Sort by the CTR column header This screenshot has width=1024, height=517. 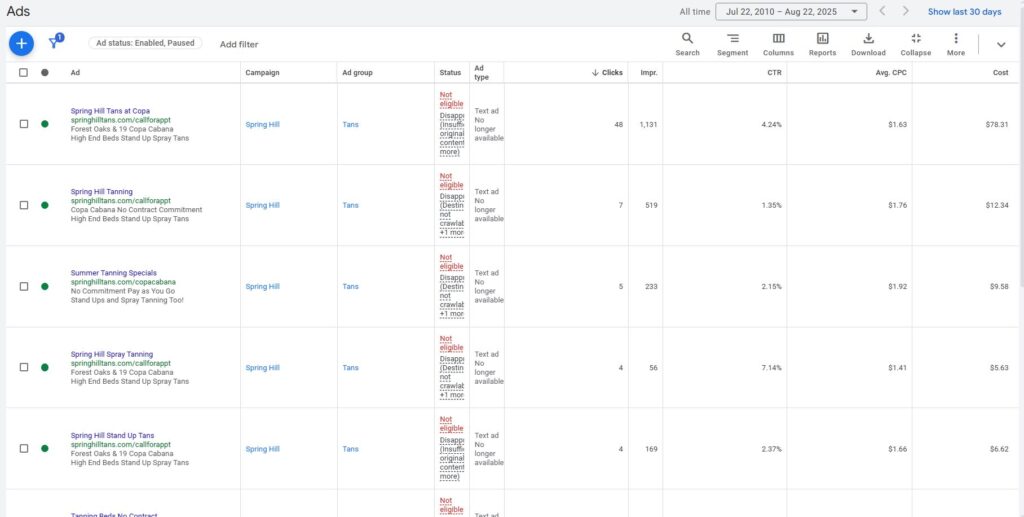(x=774, y=72)
